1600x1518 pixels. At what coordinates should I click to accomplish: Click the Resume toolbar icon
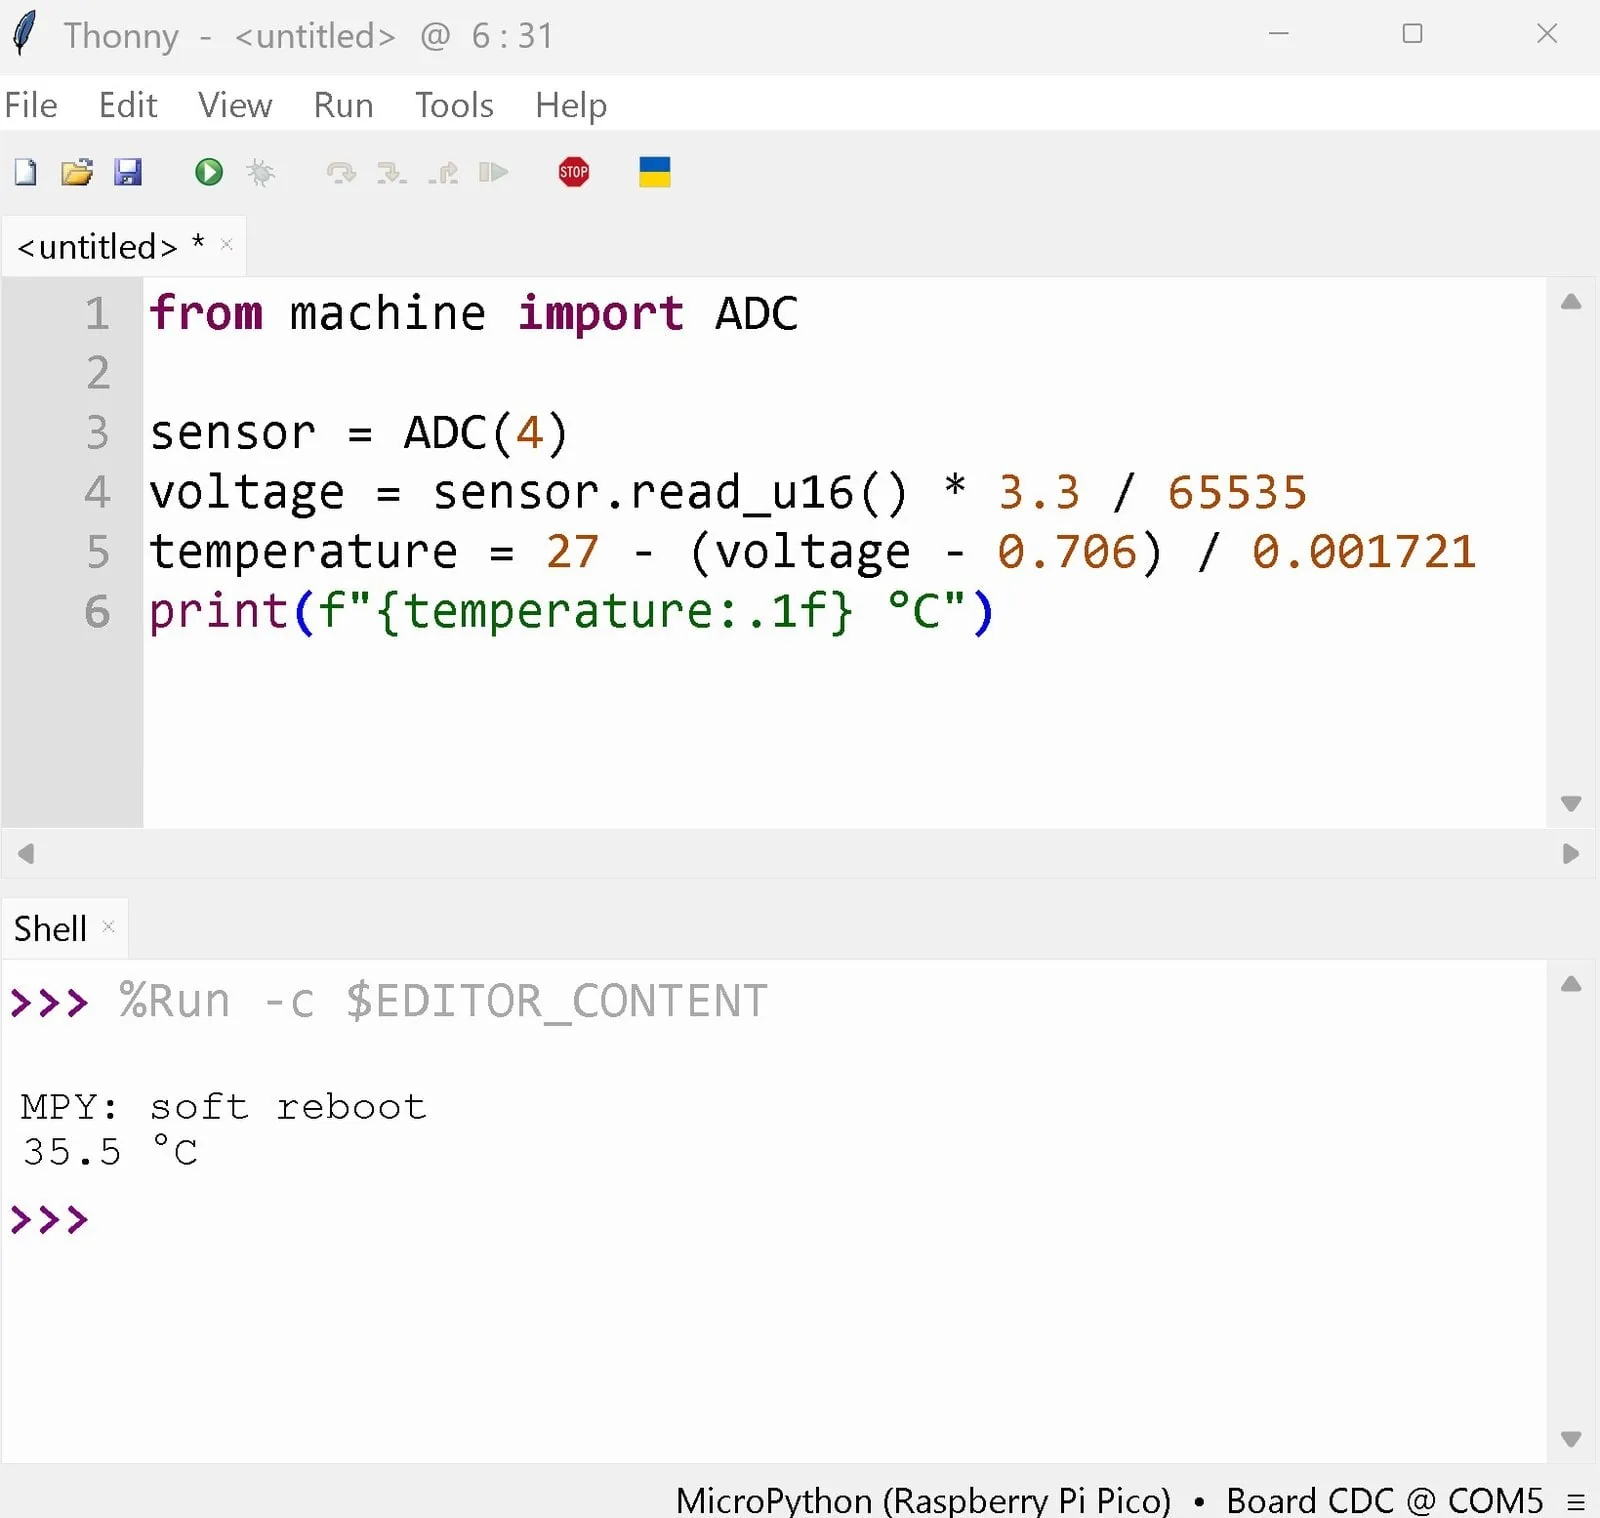(493, 173)
